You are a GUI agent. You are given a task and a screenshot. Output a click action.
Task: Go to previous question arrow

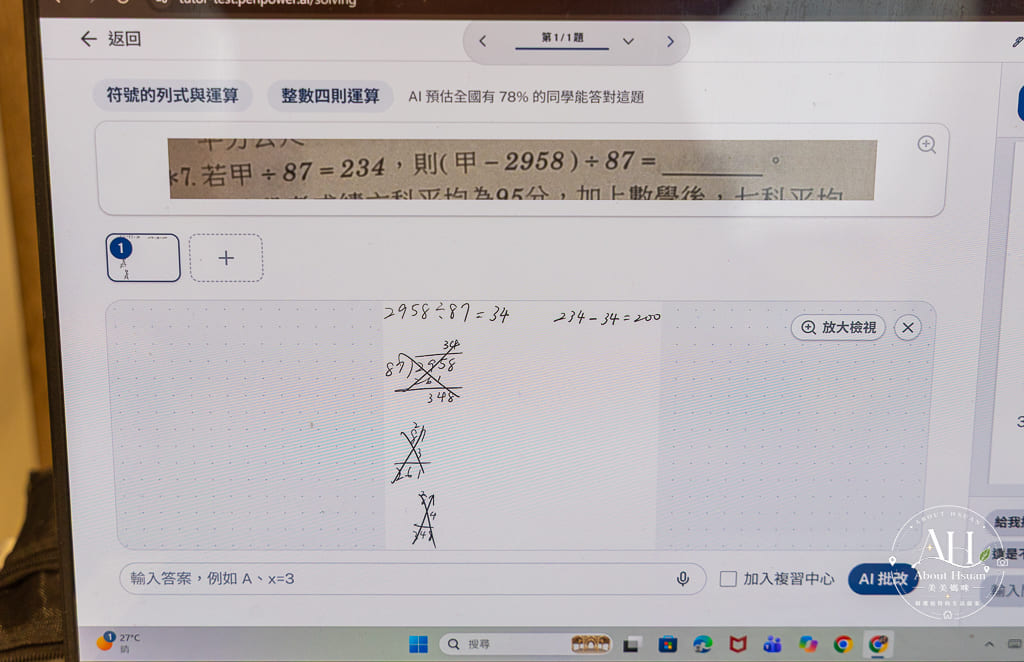(483, 41)
